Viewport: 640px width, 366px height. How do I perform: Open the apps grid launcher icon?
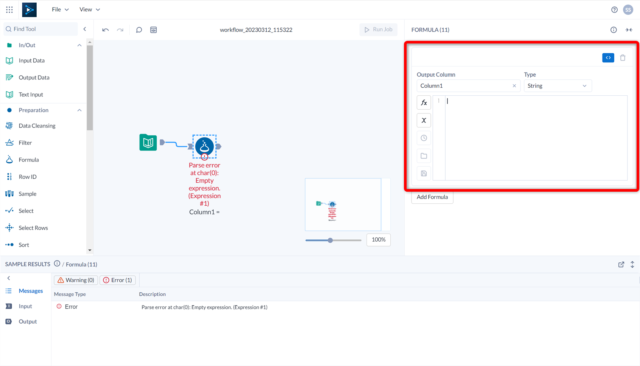click(9, 9)
